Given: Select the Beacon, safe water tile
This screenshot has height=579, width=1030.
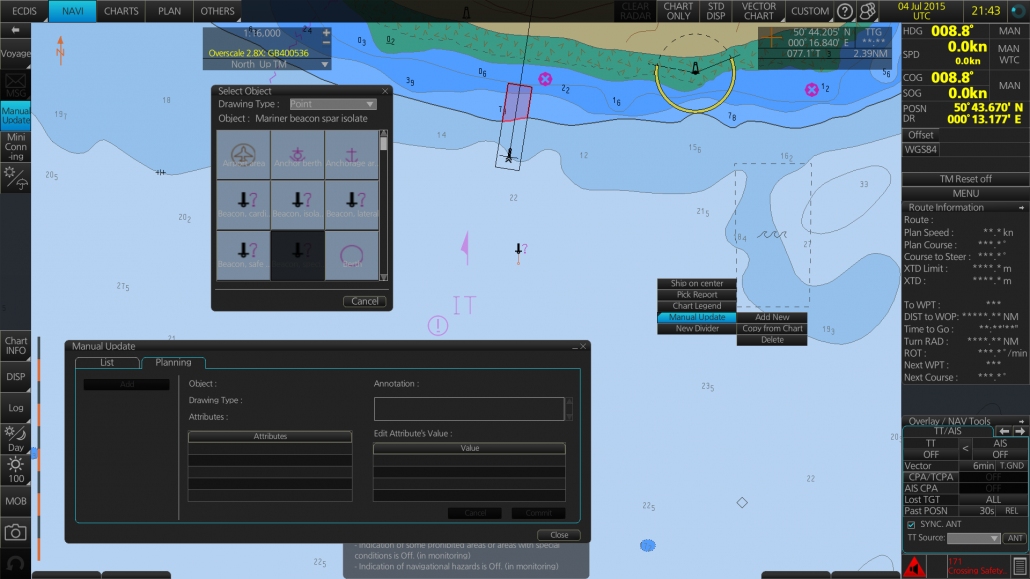Looking at the screenshot, I should pyautogui.click(x=243, y=256).
